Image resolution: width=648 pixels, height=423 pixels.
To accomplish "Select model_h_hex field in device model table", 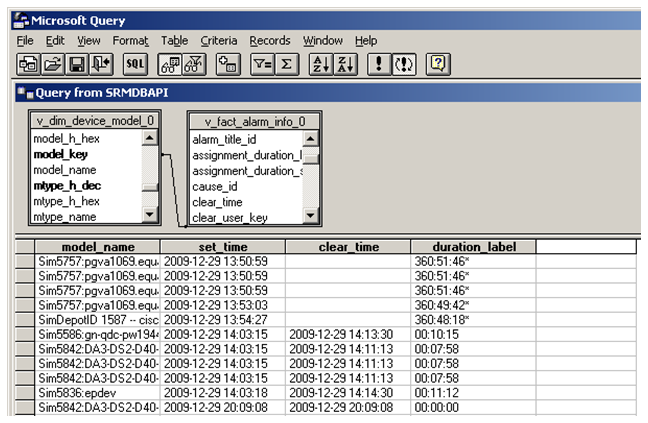I will click(67, 138).
